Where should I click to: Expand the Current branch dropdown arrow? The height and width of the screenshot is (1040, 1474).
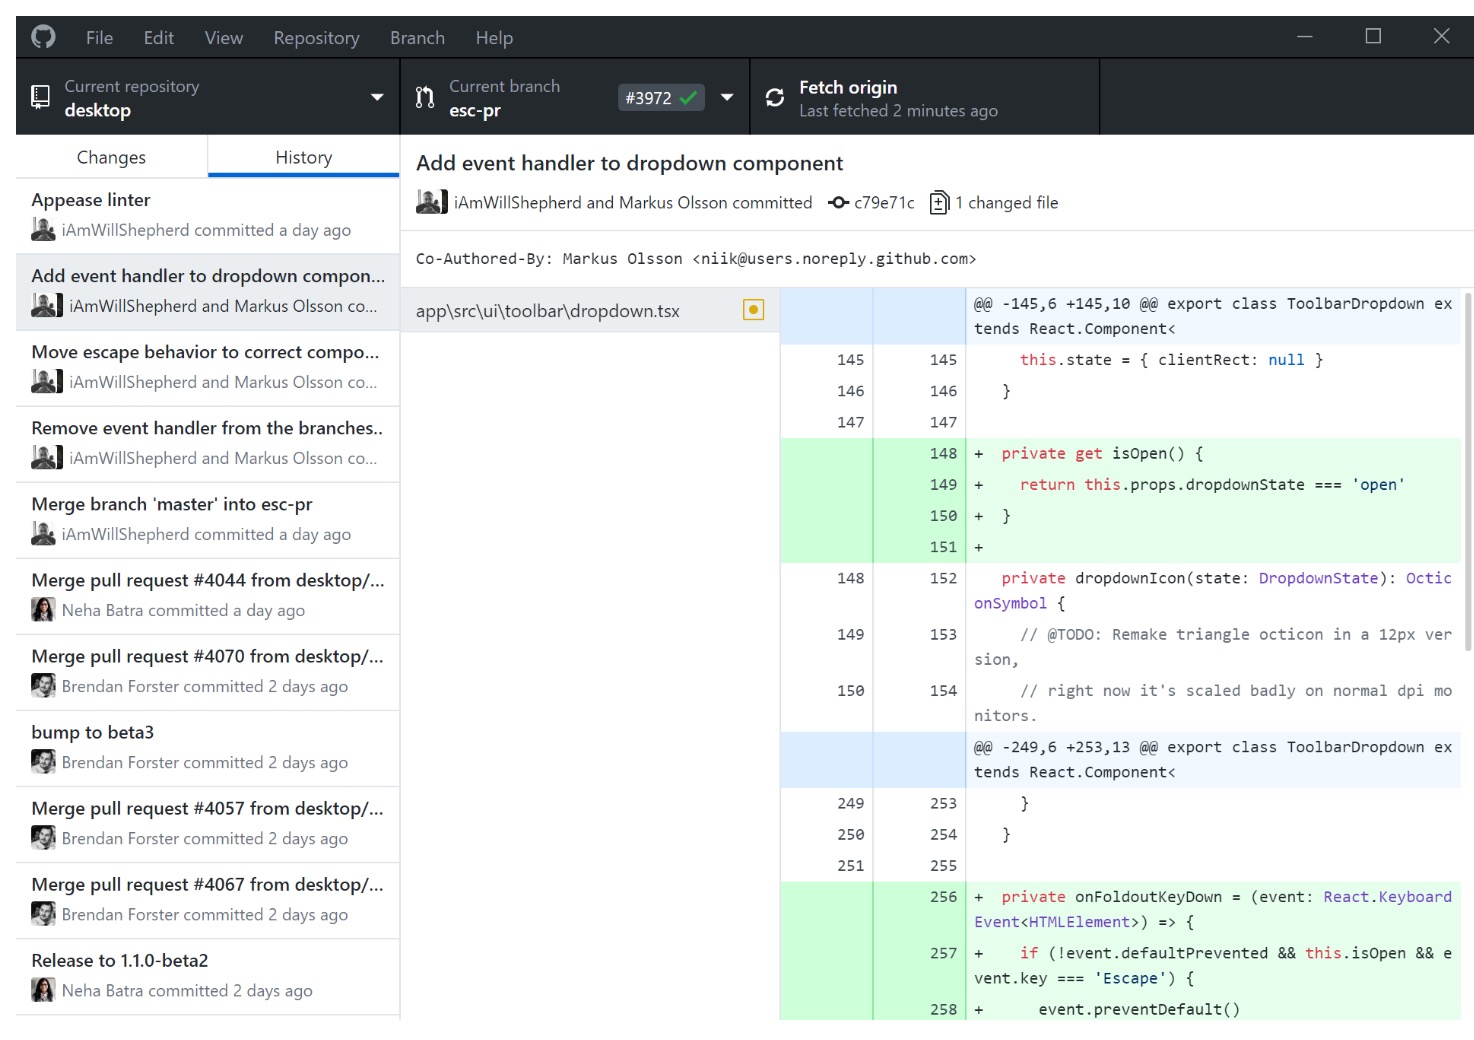(x=727, y=97)
